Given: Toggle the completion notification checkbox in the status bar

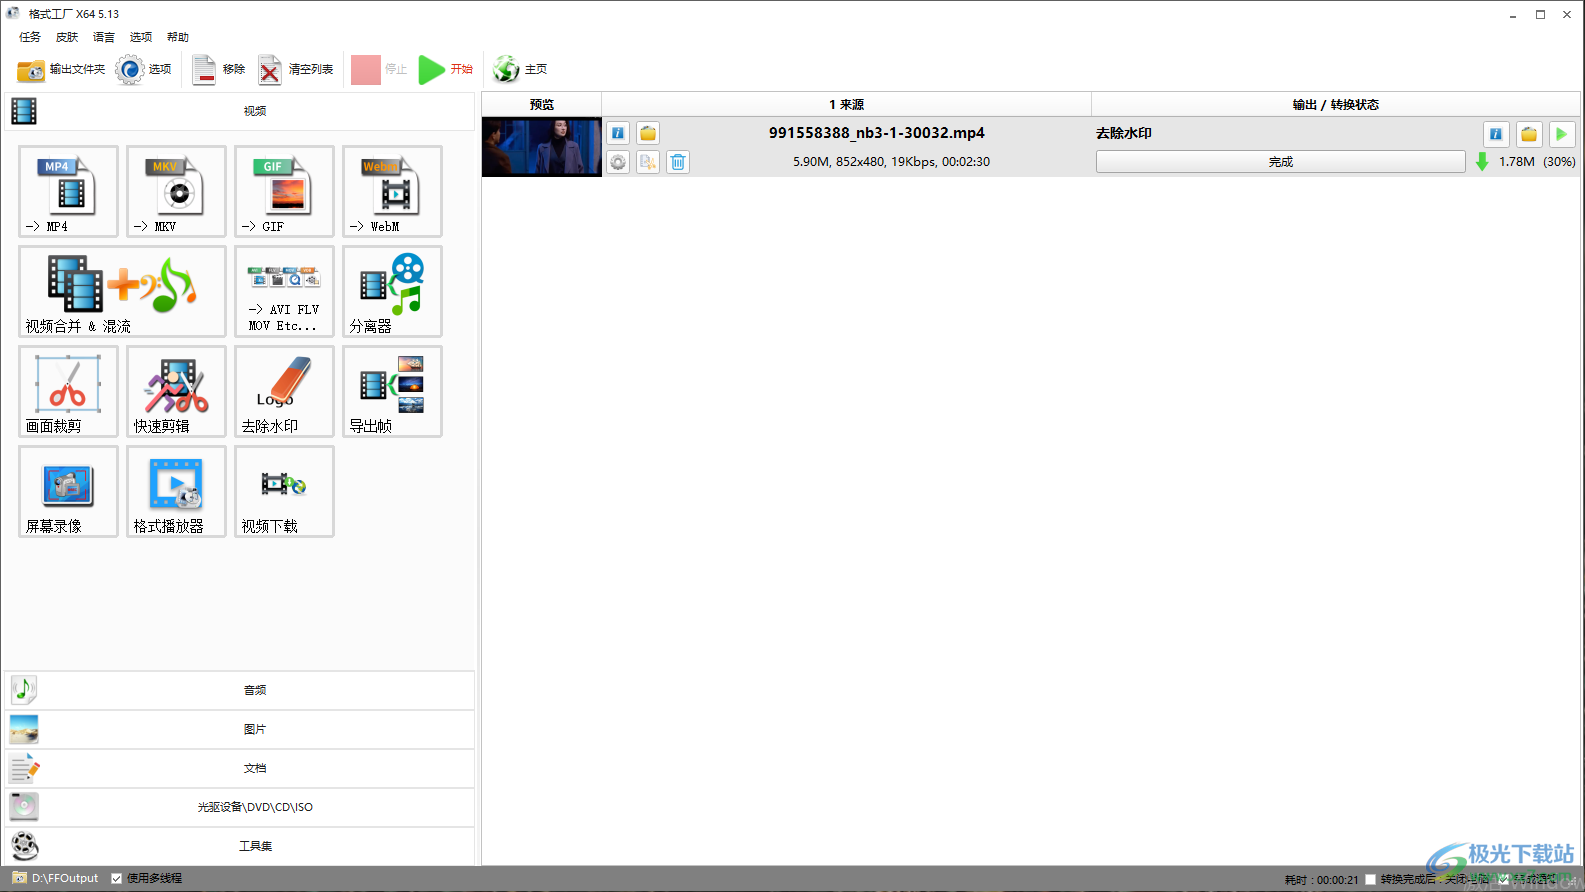Looking at the screenshot, I should pos(1503,880).
